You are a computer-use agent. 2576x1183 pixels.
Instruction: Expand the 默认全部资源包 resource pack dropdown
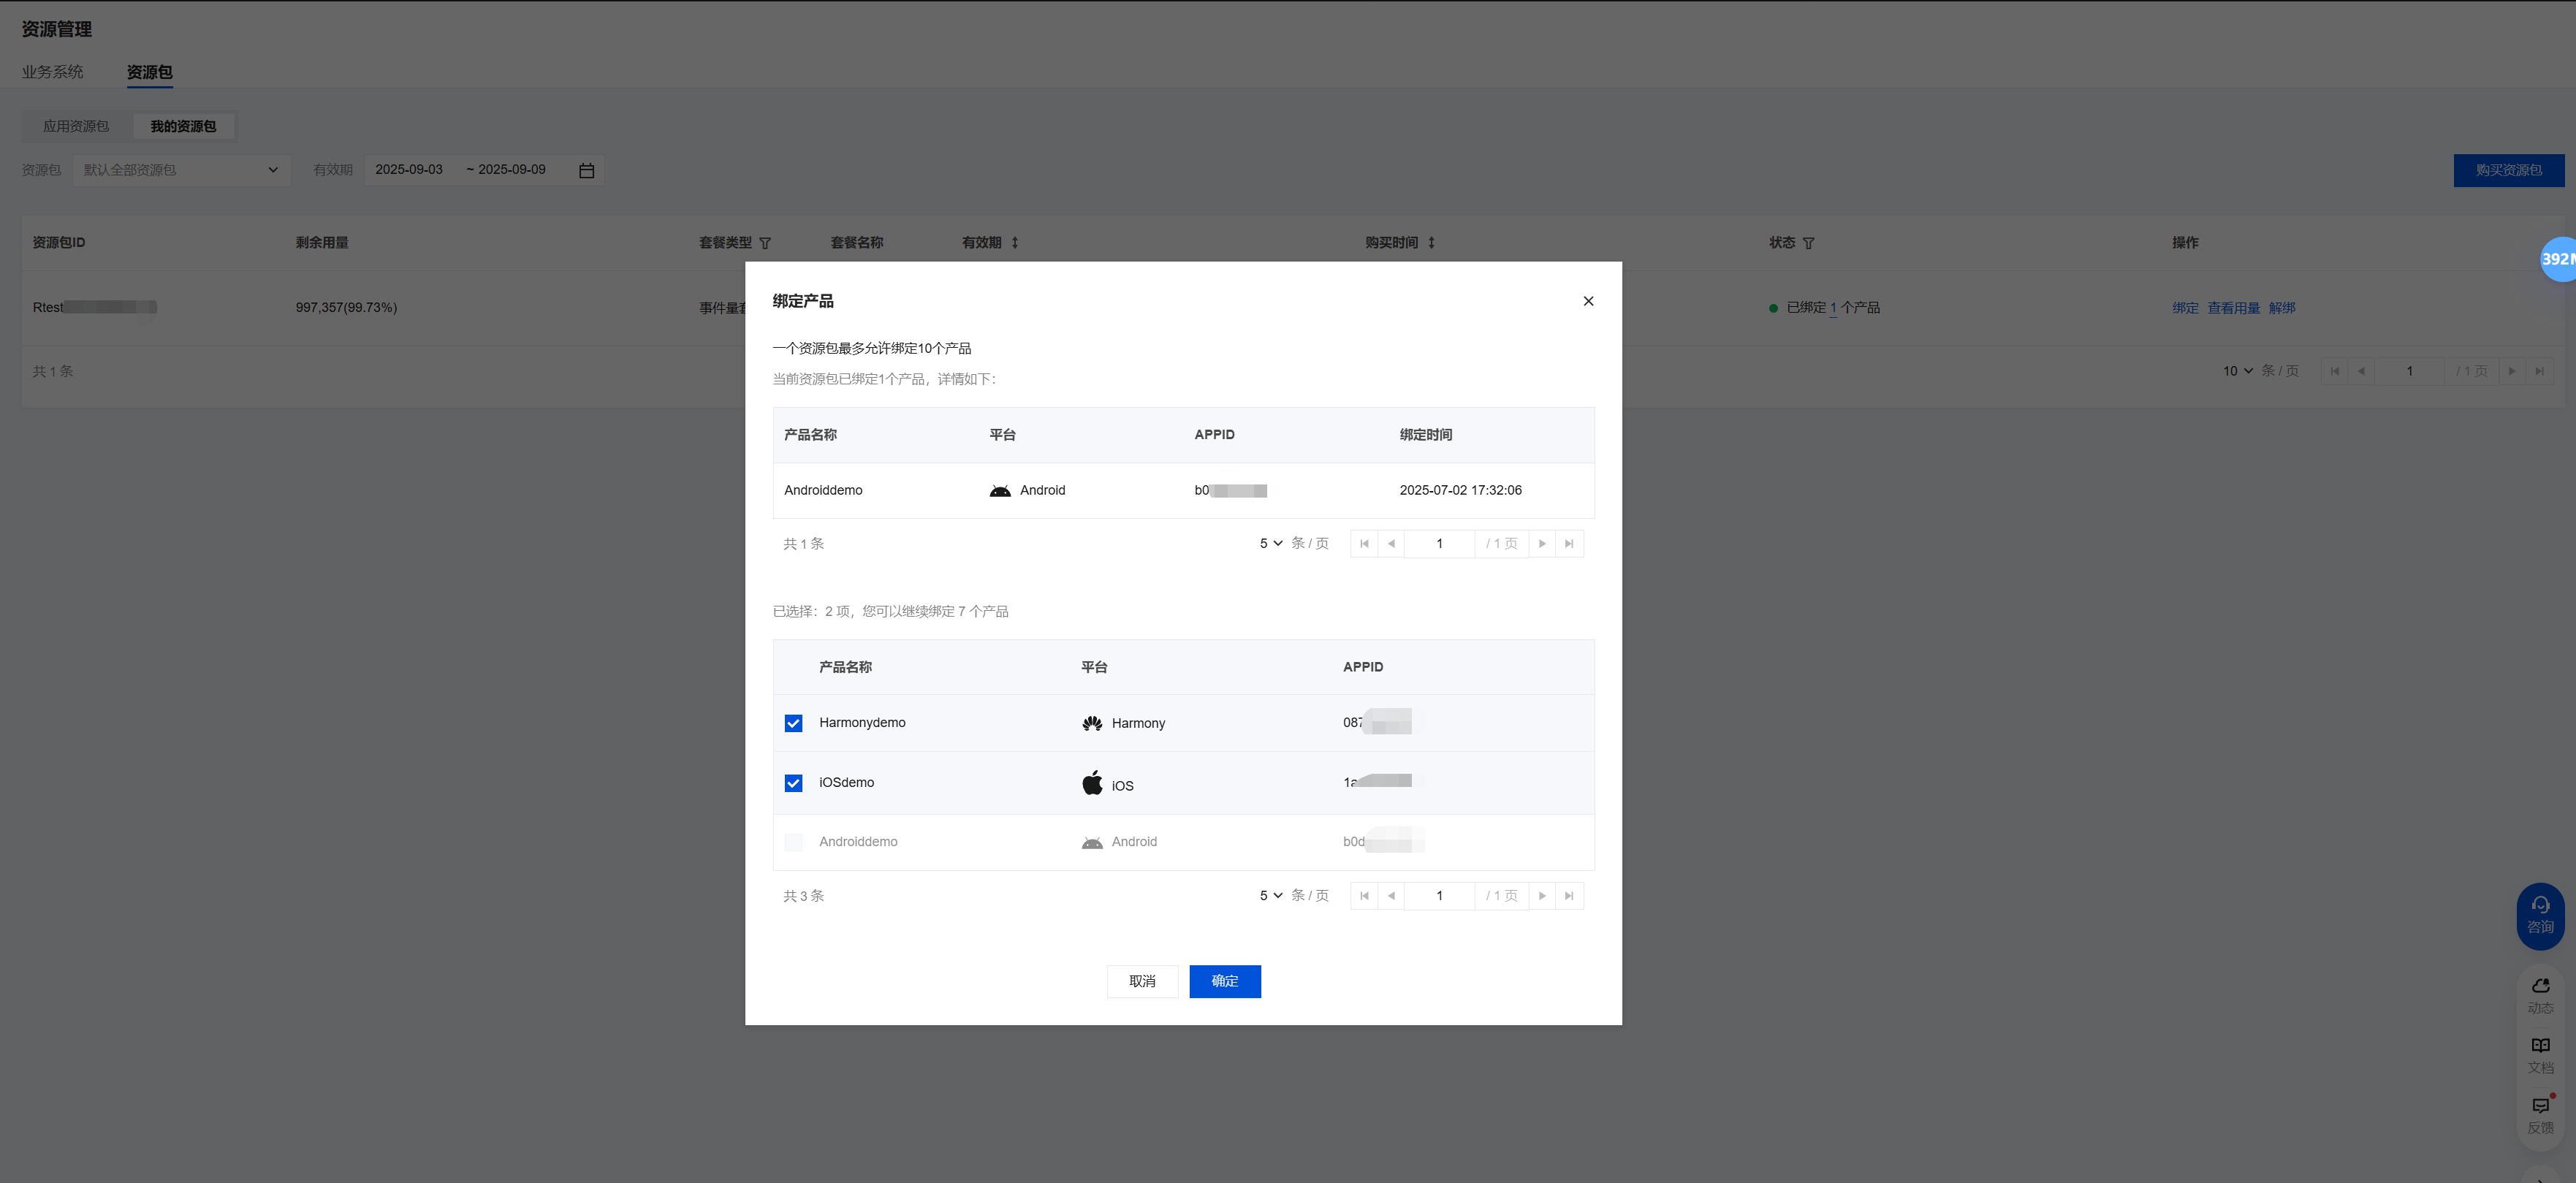tap(181, 170)
